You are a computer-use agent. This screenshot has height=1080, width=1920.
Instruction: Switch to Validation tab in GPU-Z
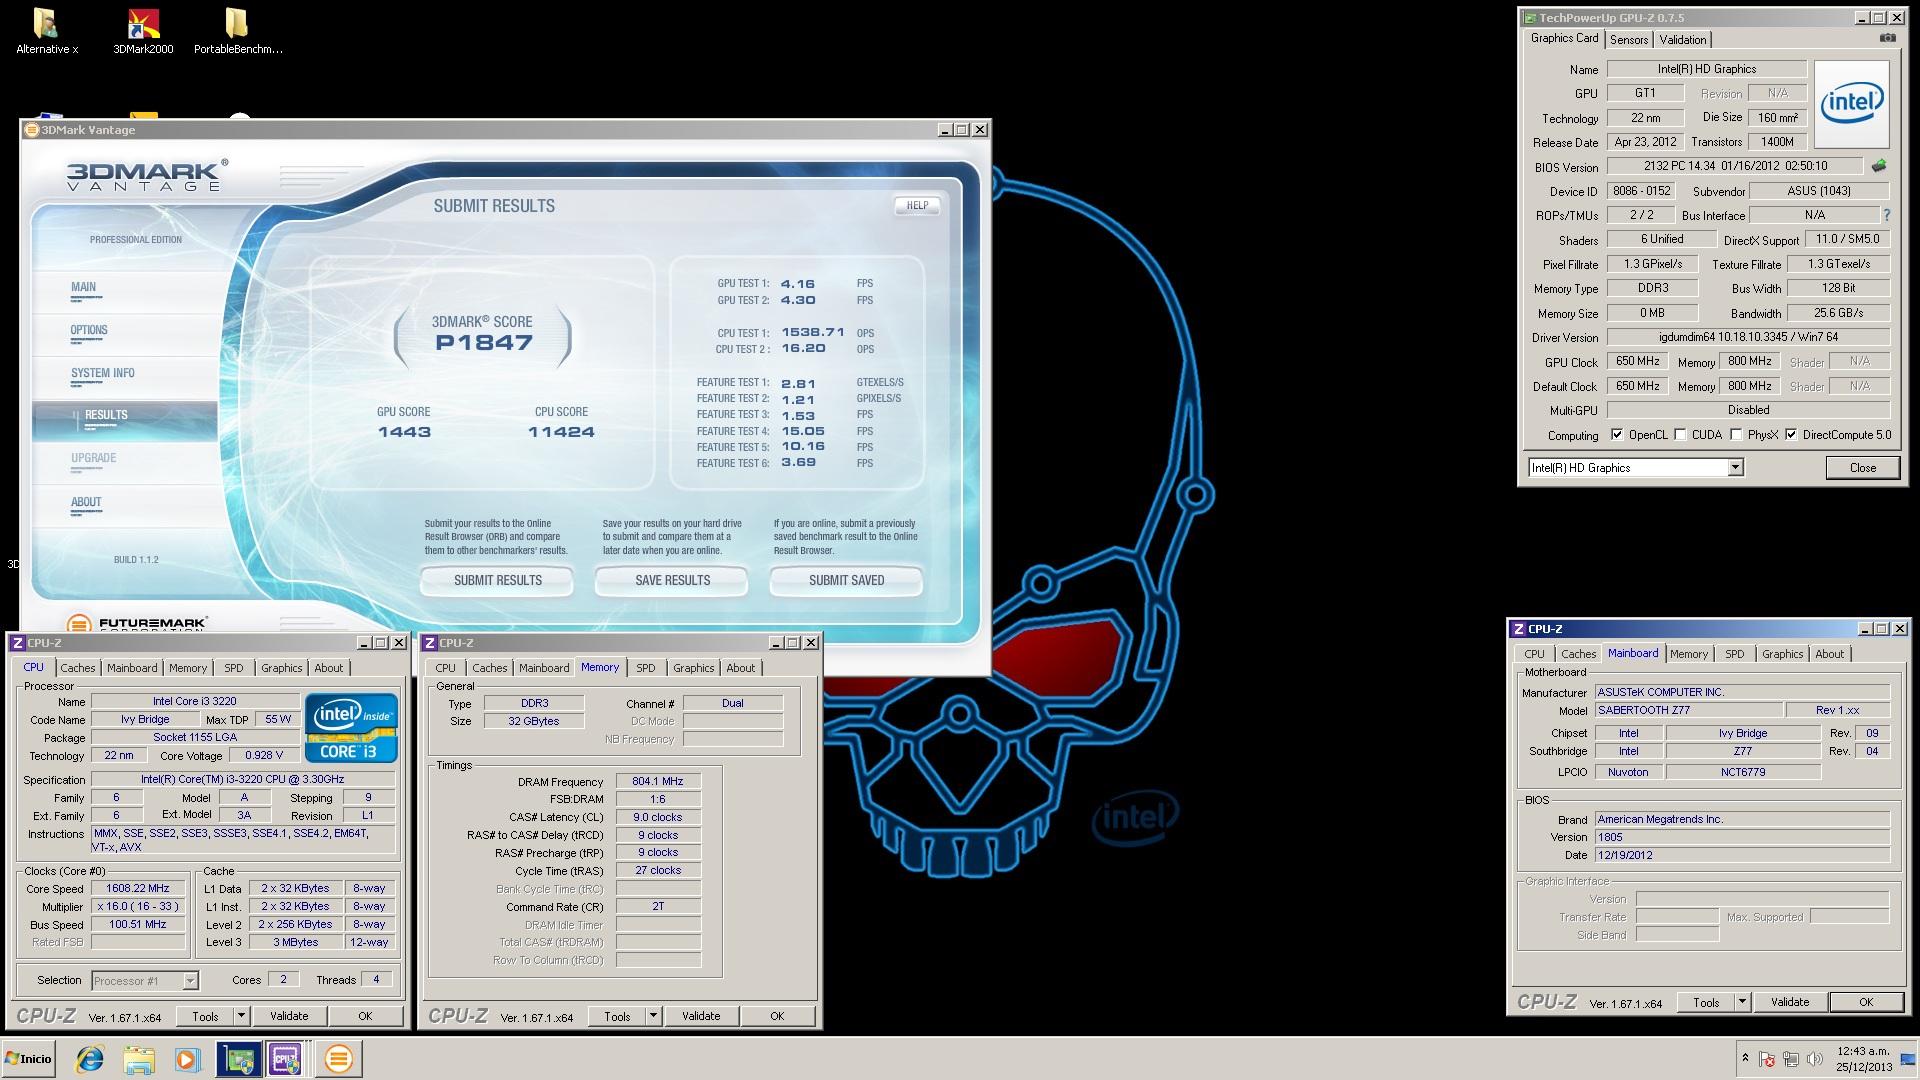coord(1682,40)
